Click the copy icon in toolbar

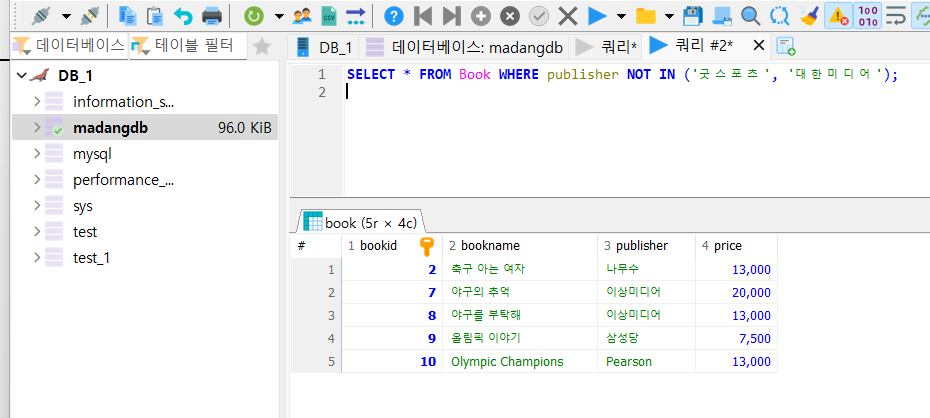click(x=127, y=16)
